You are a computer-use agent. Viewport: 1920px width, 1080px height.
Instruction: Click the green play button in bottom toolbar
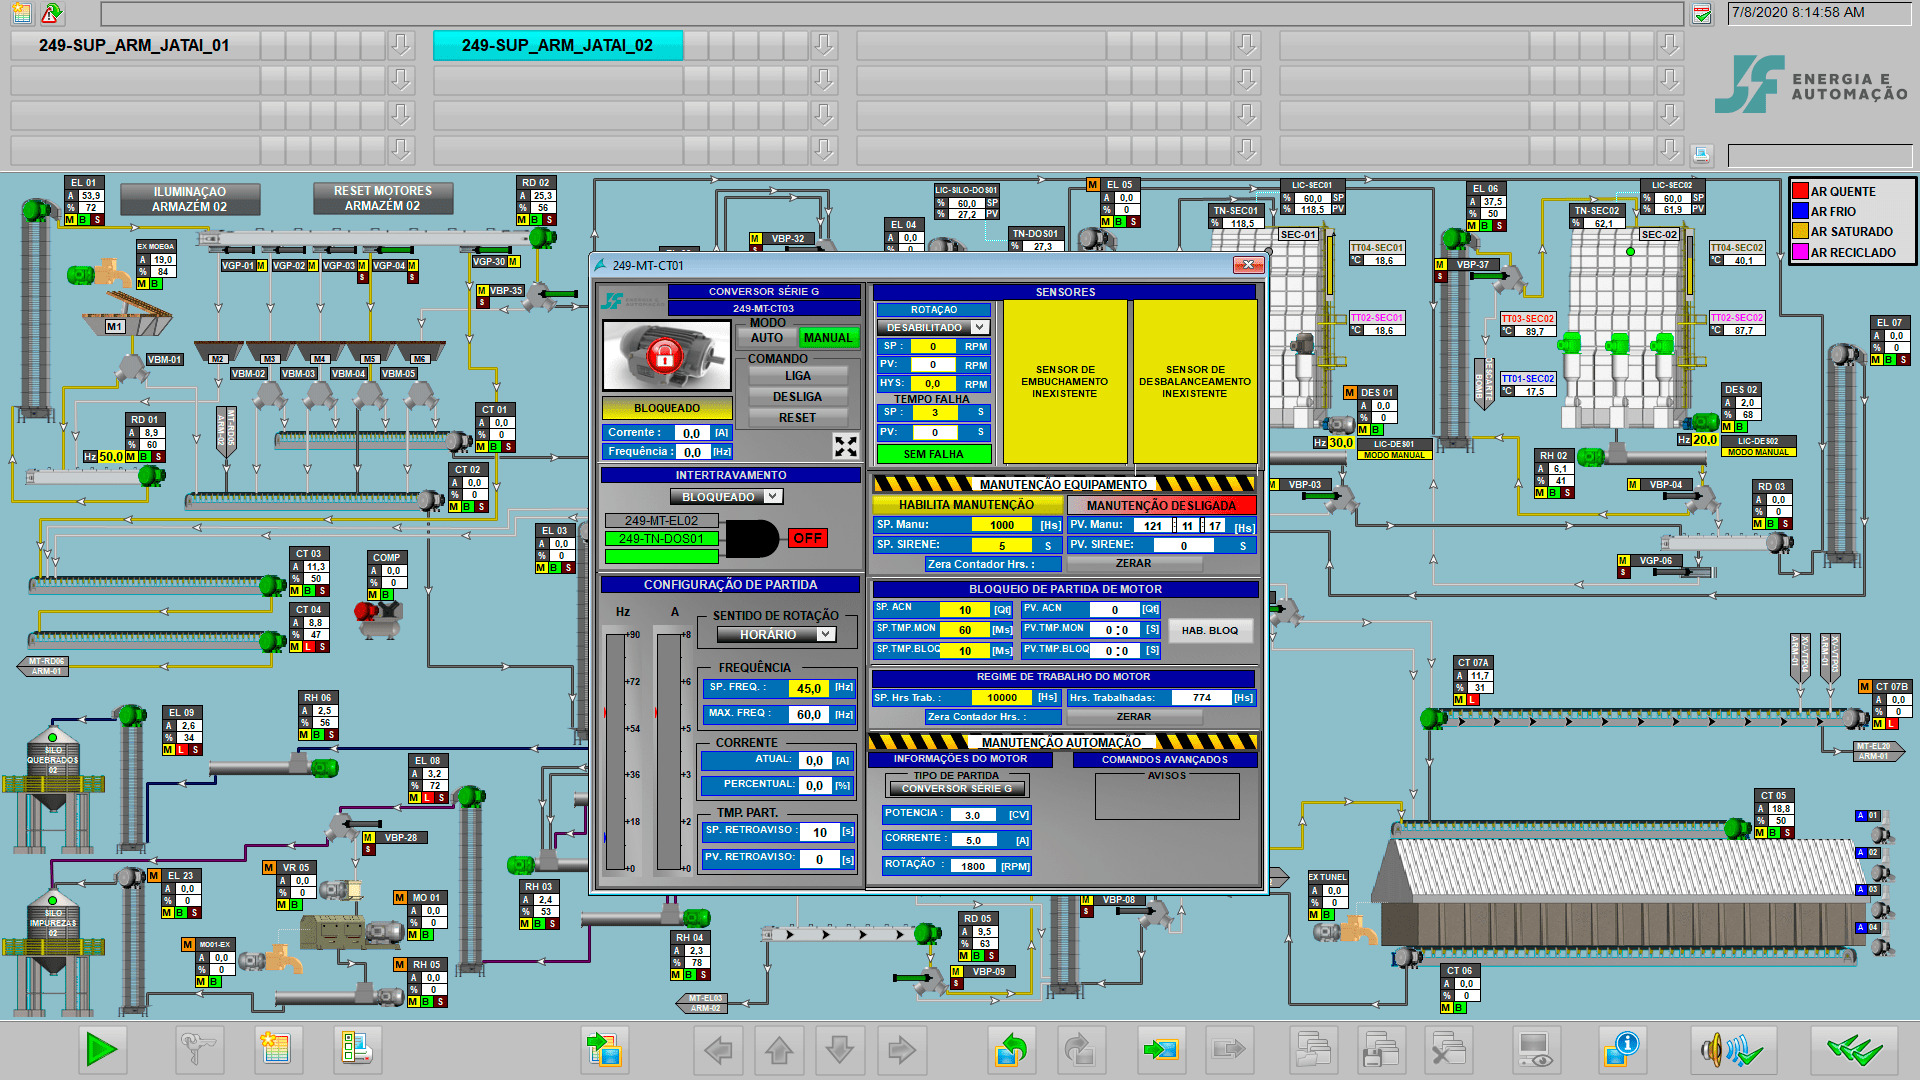[x=102, y=1049]
